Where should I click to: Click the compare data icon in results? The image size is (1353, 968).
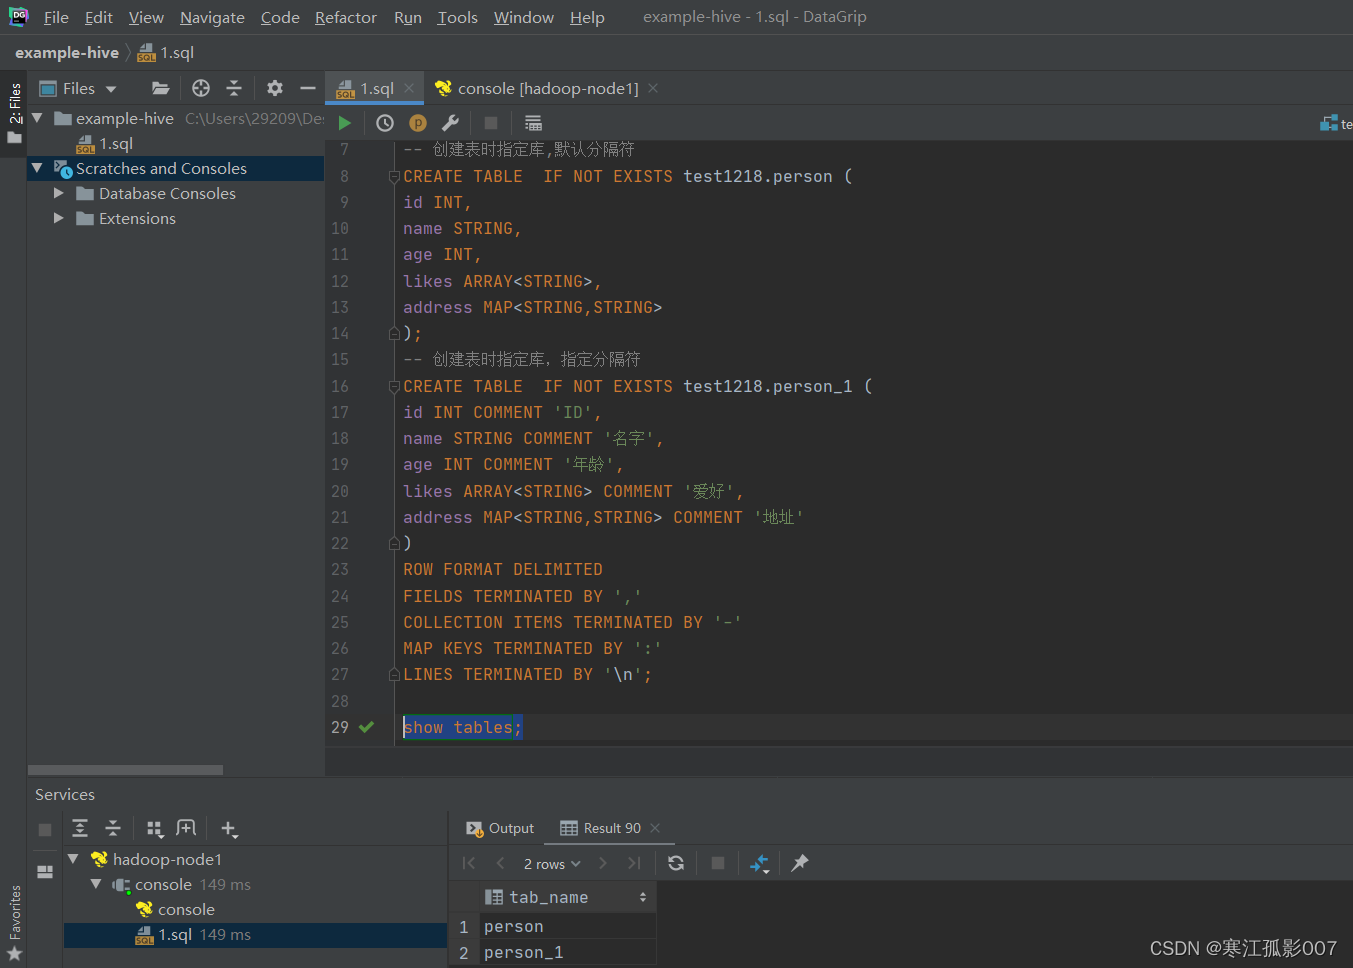759,863
